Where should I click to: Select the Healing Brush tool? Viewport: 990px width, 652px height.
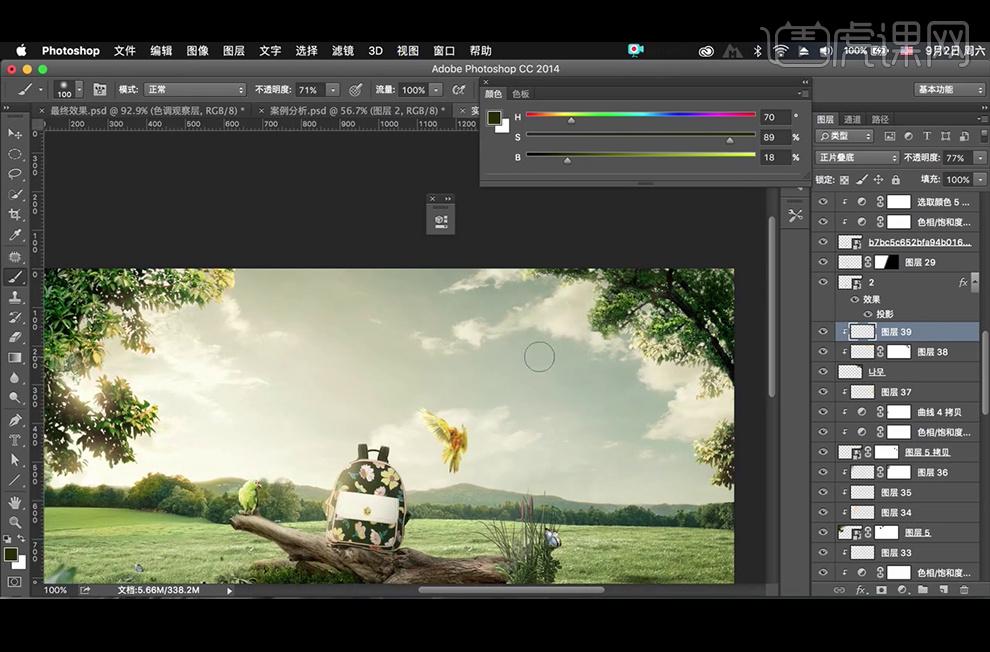click(x=15, y=256)
